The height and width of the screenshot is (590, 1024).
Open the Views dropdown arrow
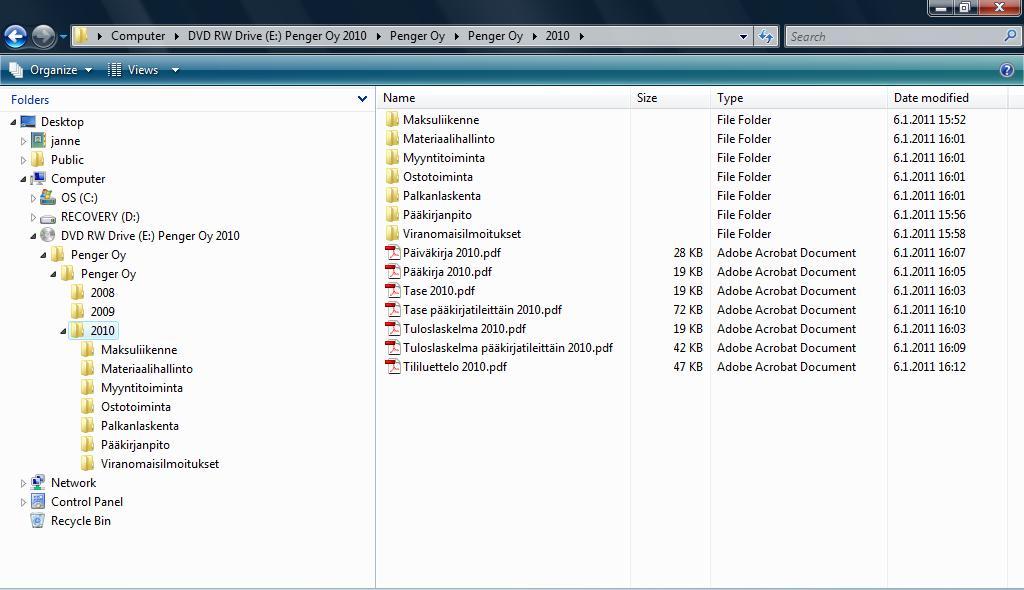pyautogui.click(x=175, y=70)
